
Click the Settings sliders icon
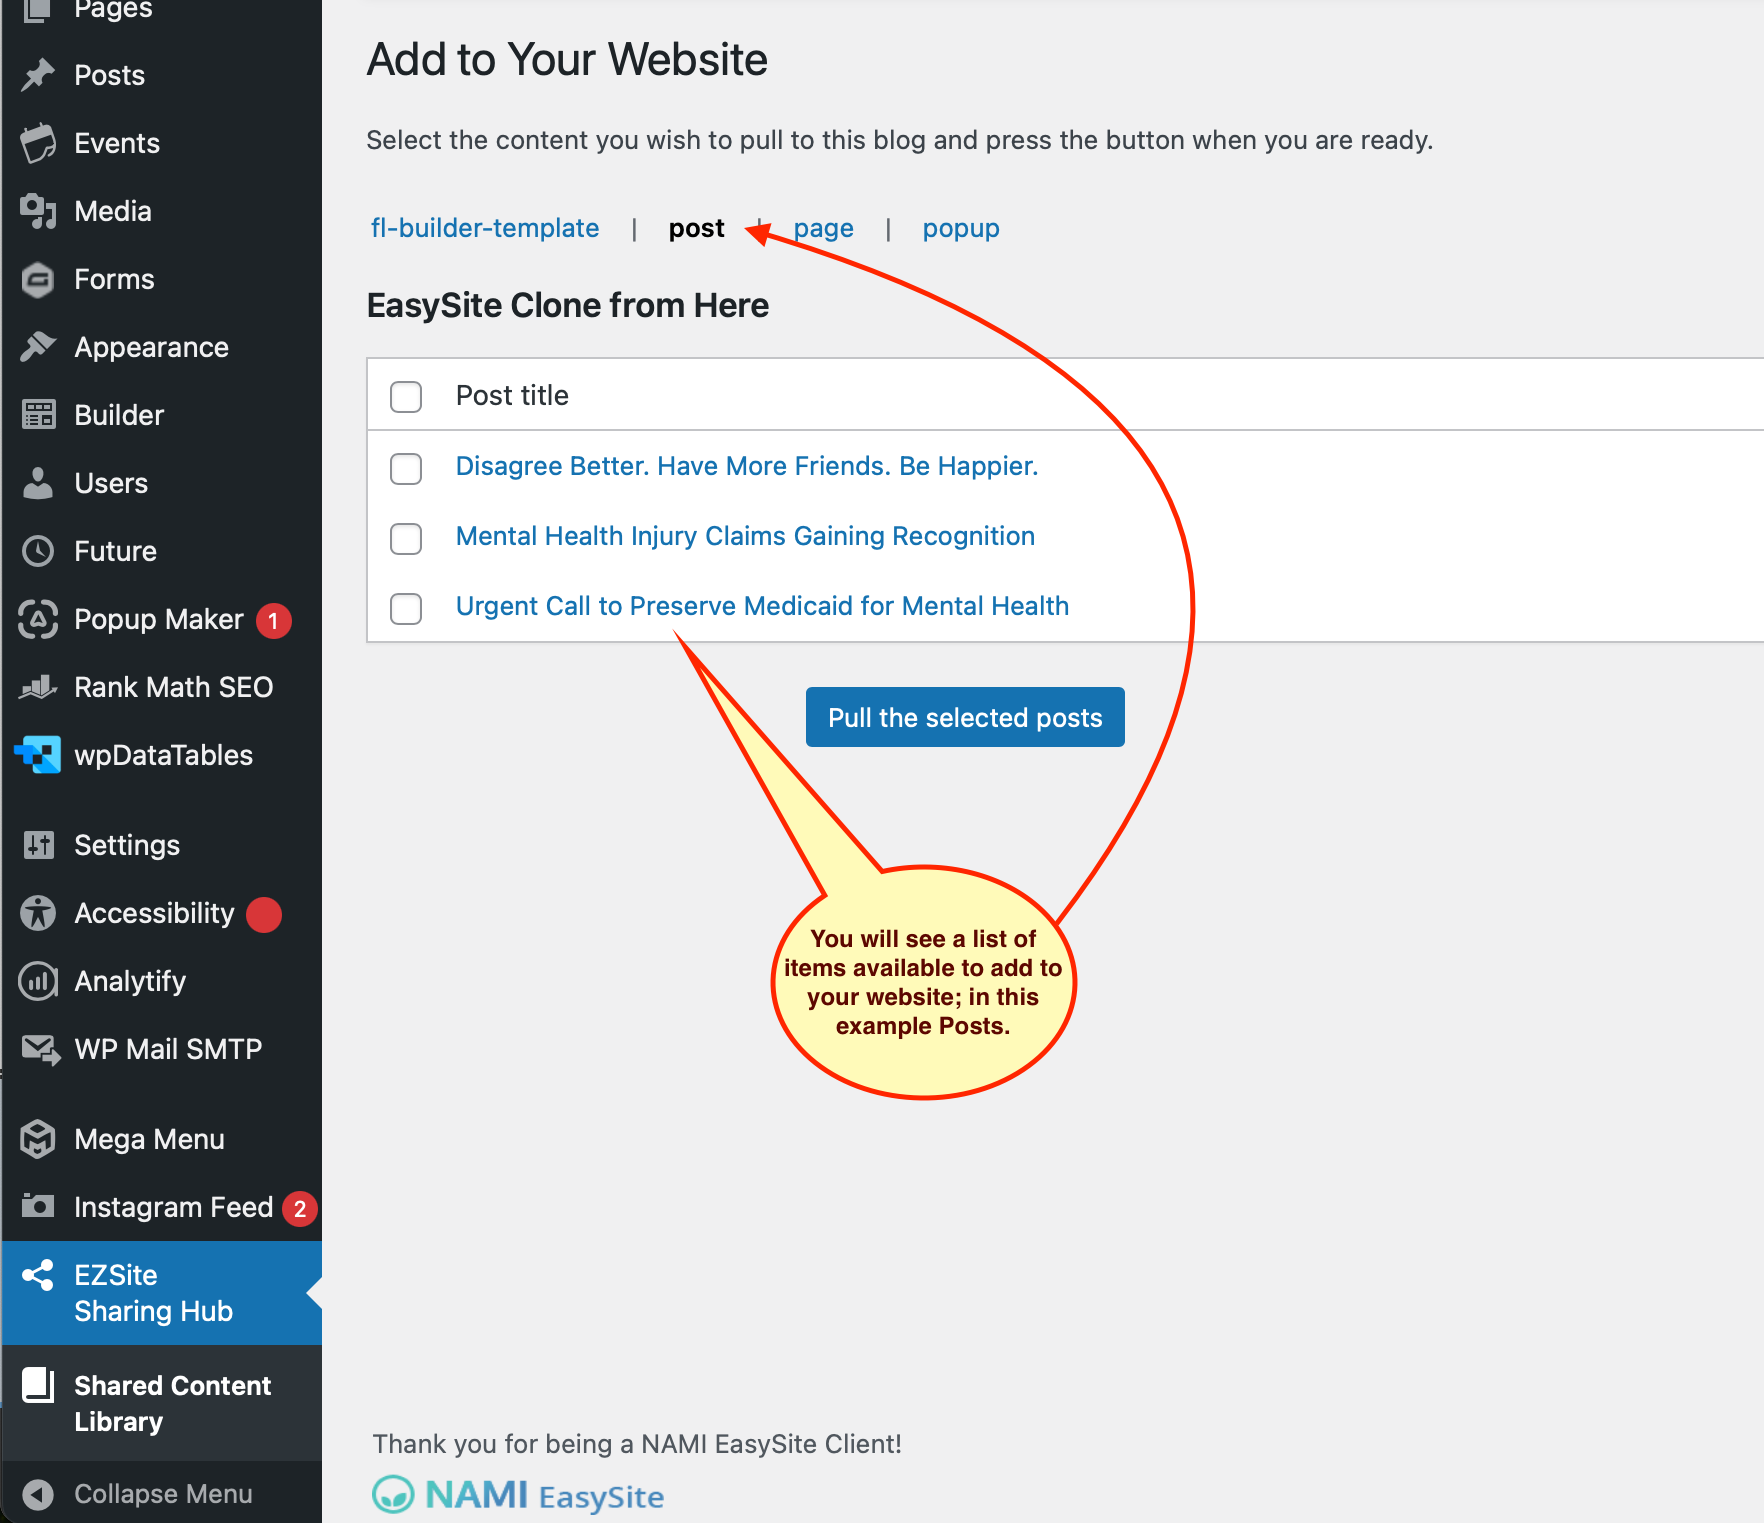pos(38,845)
